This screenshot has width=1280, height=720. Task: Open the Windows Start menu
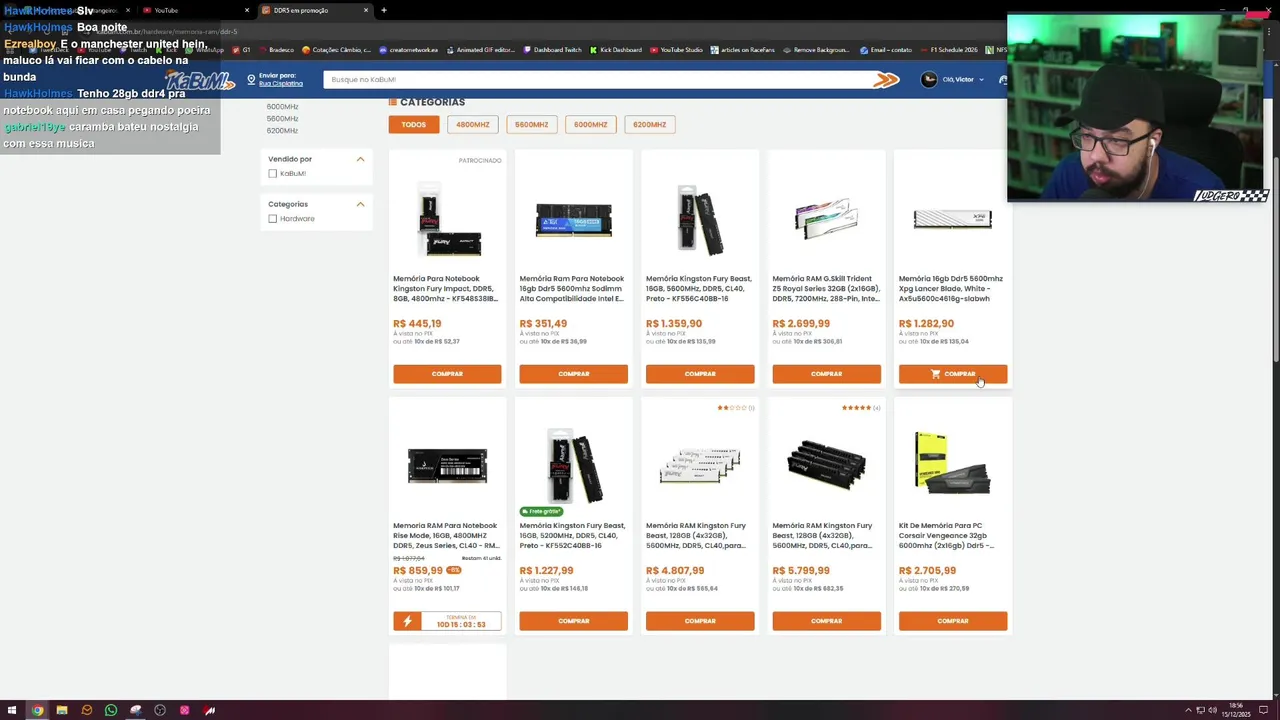pos(12,710)
